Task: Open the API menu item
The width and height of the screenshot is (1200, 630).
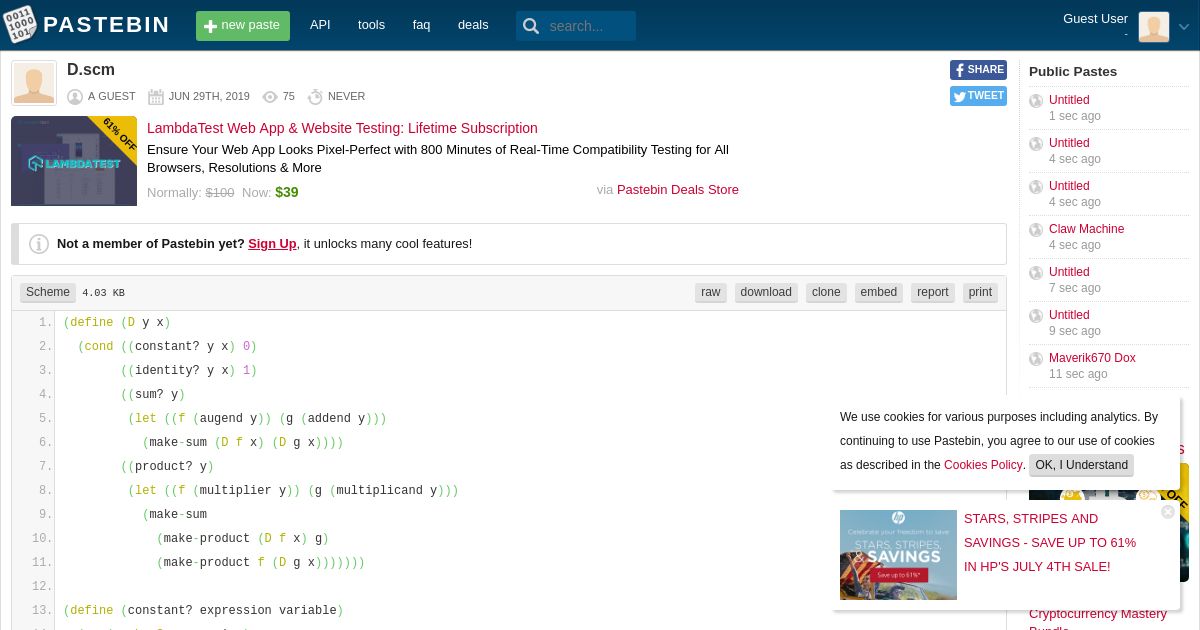Action: pyautogui.click(x=320, y=25)
